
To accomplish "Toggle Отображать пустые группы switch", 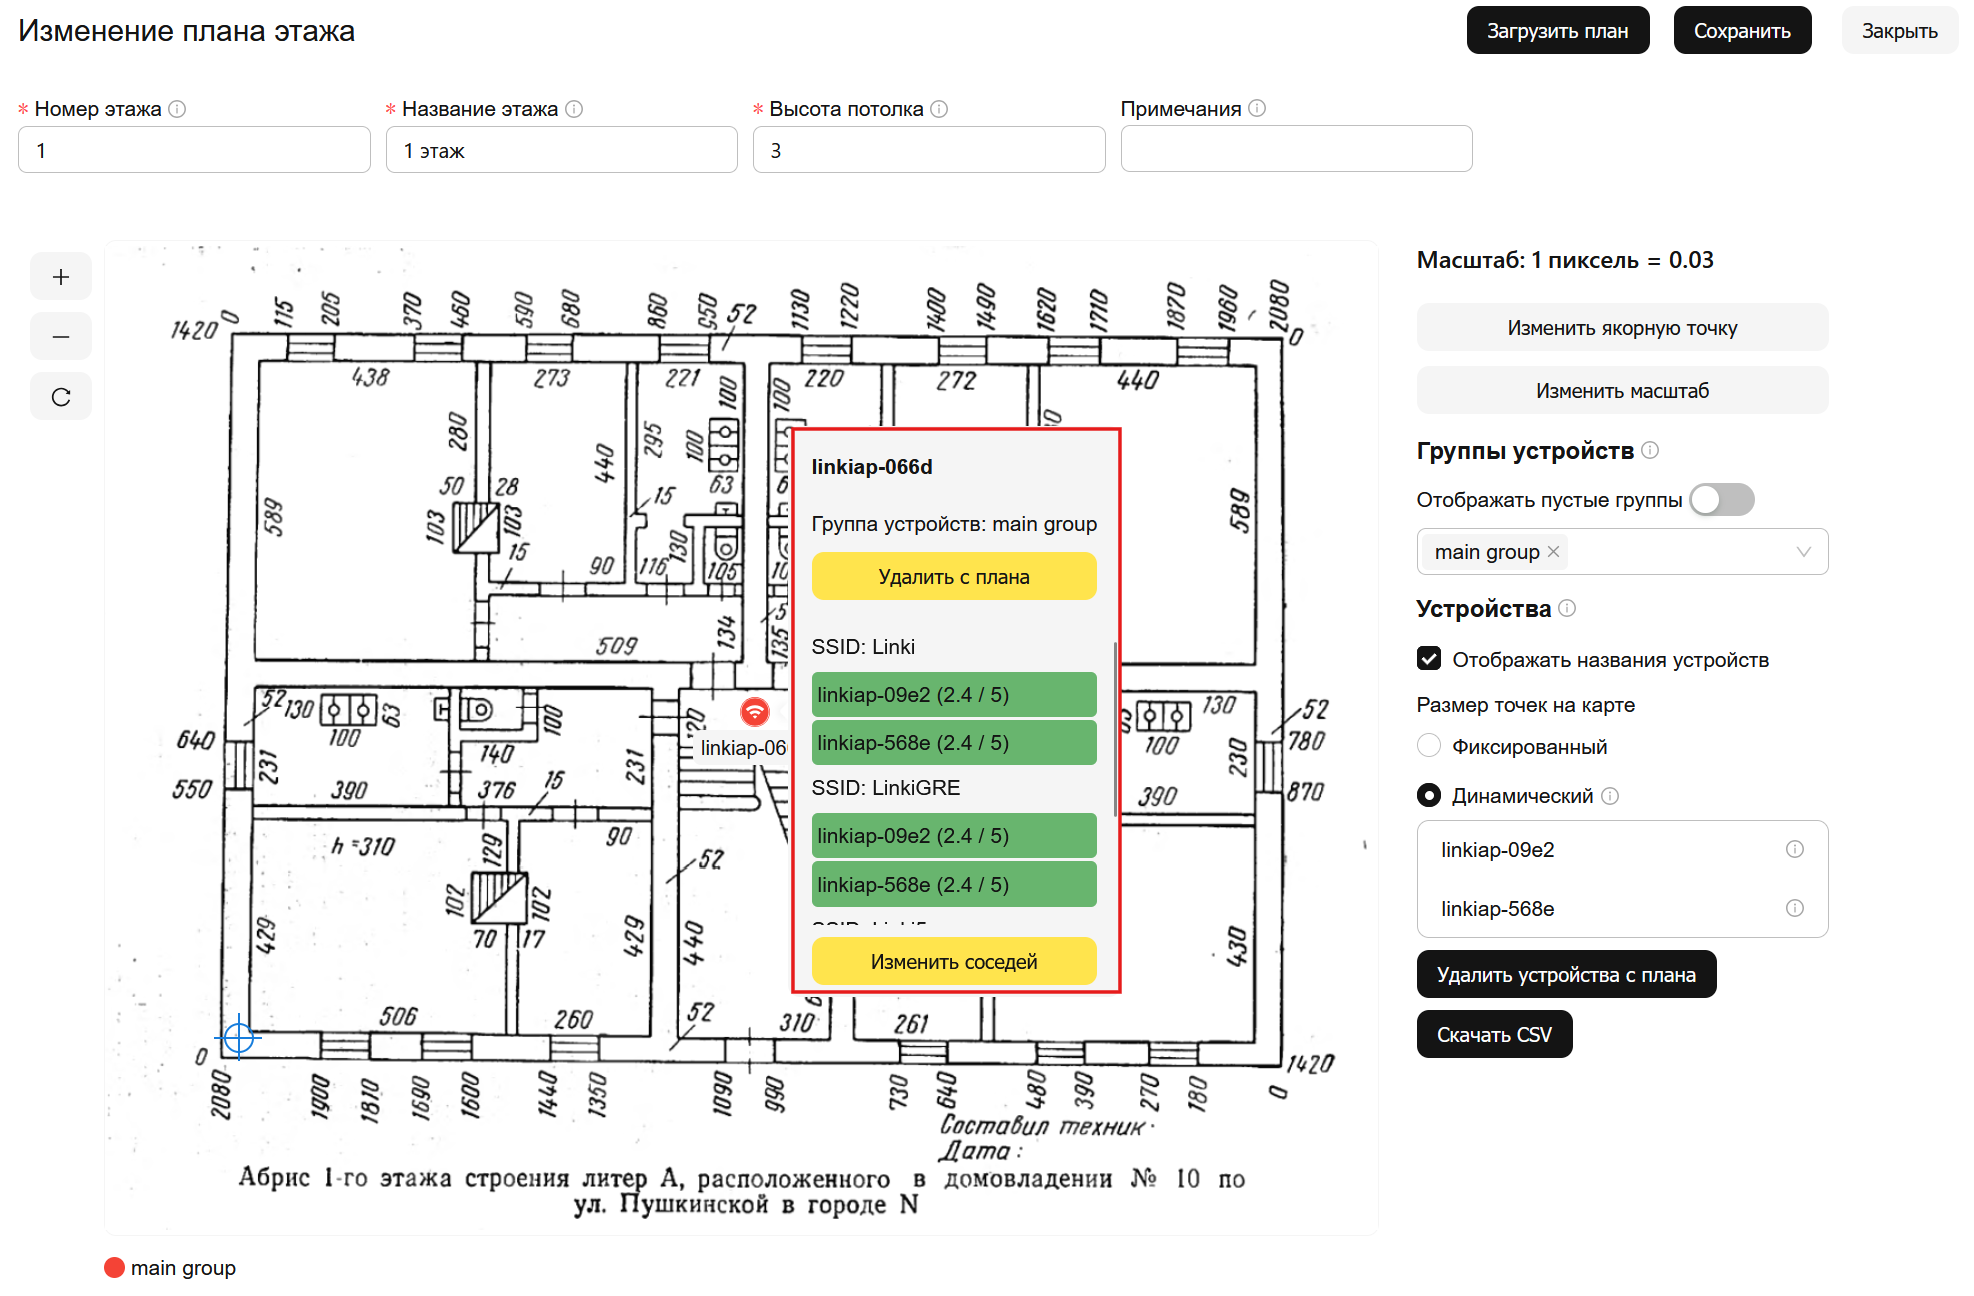I will 1722,500.
